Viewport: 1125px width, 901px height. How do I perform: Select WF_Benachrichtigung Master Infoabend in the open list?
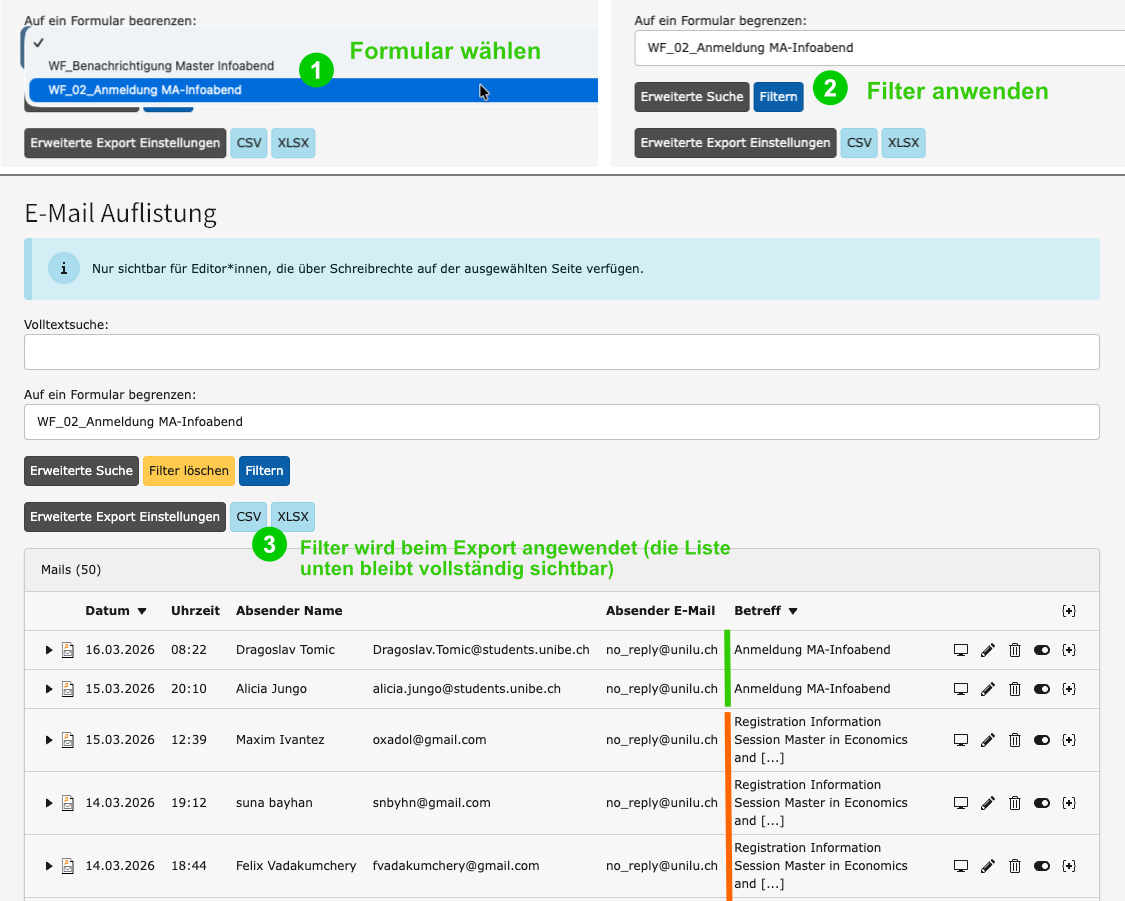tap(161, 66)
